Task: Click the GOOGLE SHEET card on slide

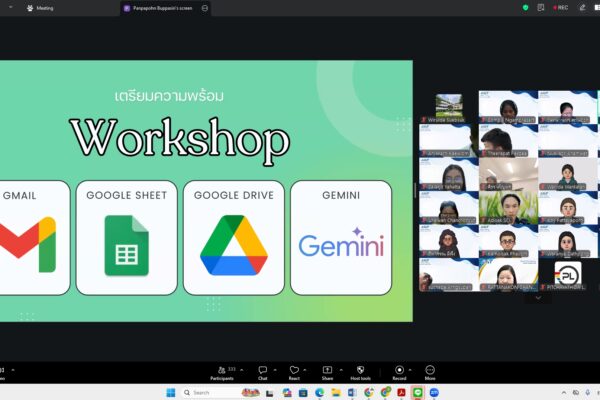Action: coord(127,238)
